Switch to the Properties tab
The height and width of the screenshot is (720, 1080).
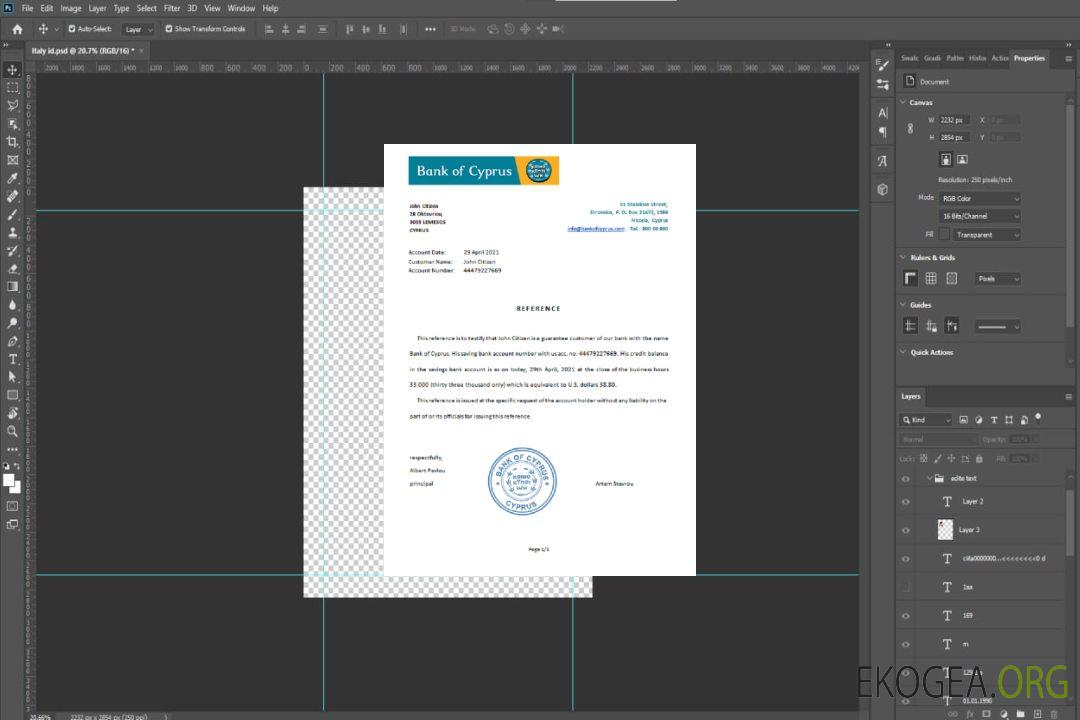[x=1028, y=58]
